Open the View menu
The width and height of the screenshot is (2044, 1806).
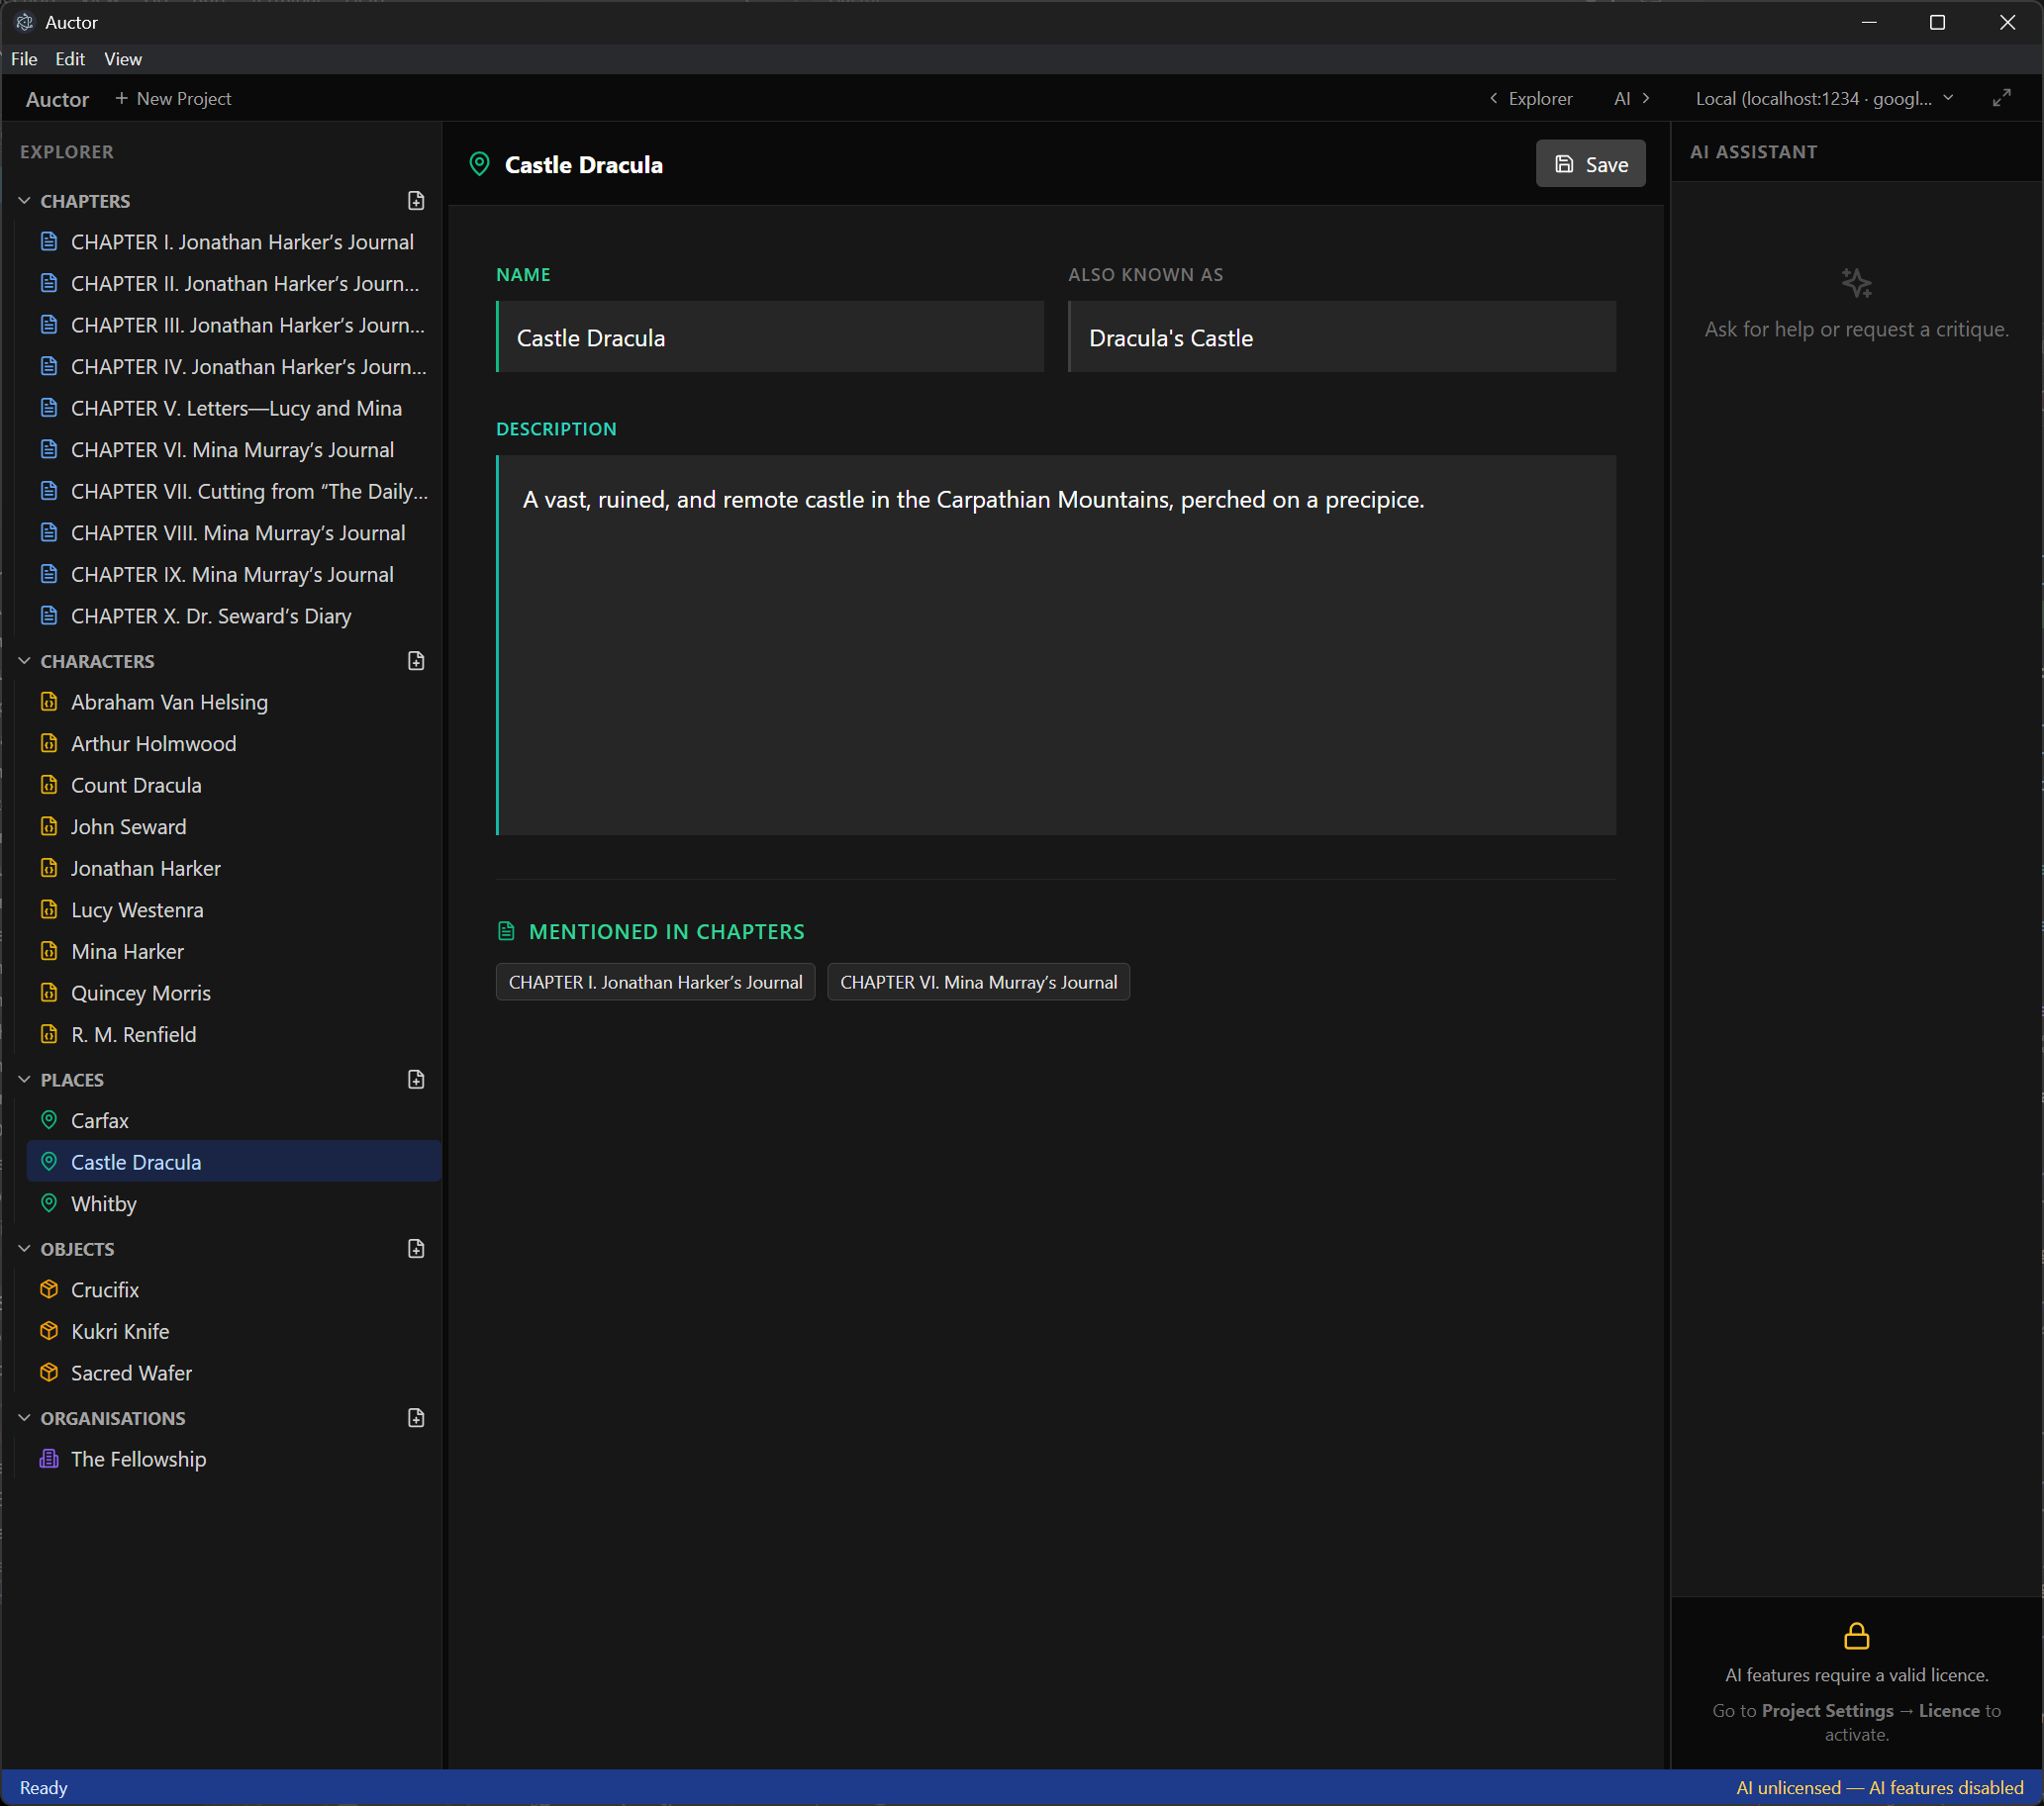tap(123, 59)
